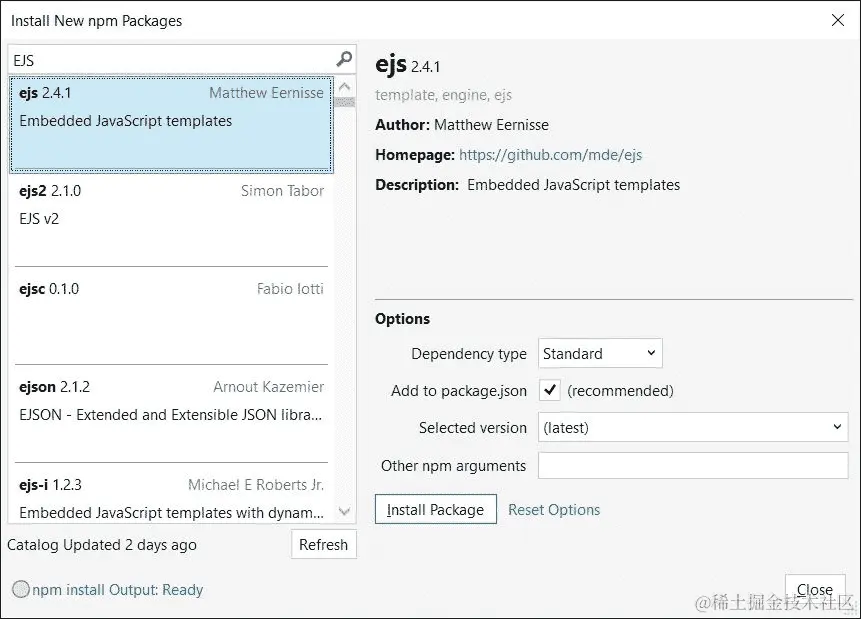The height and width of the screenshot is (619, 861).
Task: Select the ejs 2.4.1 package entry
Action: [x=171, y=123]
